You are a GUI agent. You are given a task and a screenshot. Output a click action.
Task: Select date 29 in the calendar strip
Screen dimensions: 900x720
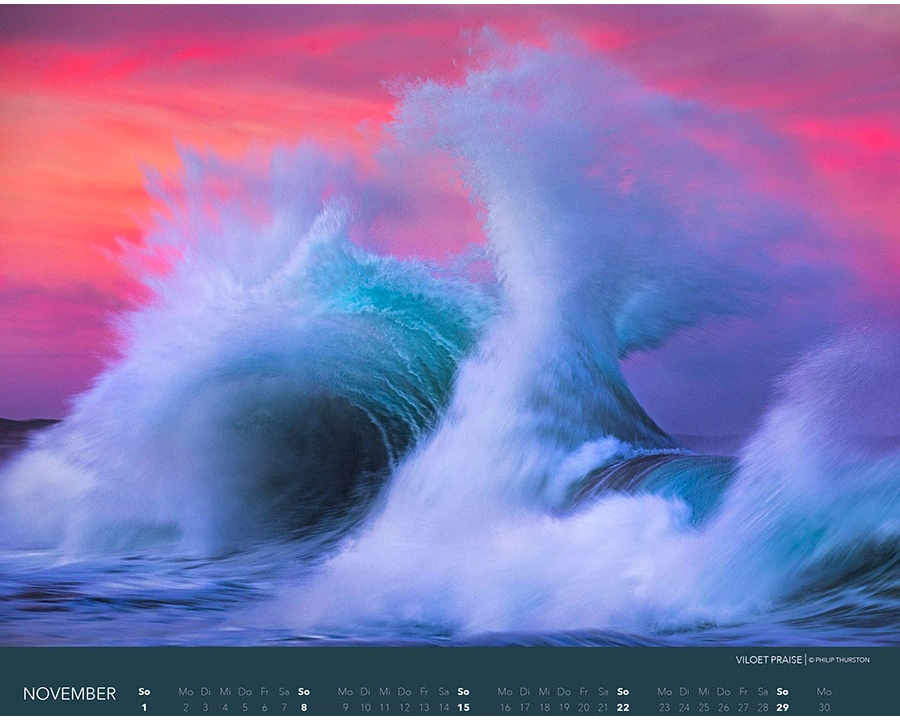coord(782,707)
